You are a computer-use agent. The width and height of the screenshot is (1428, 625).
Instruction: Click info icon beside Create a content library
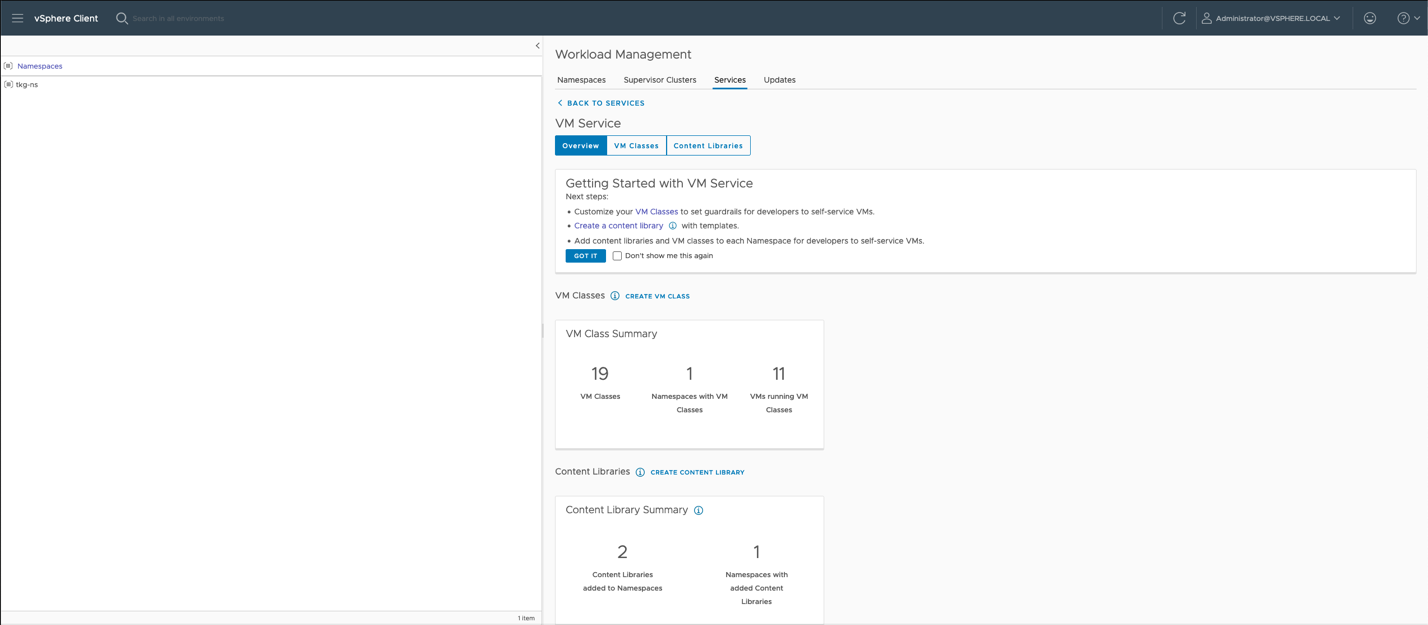[x=672, y=226]
